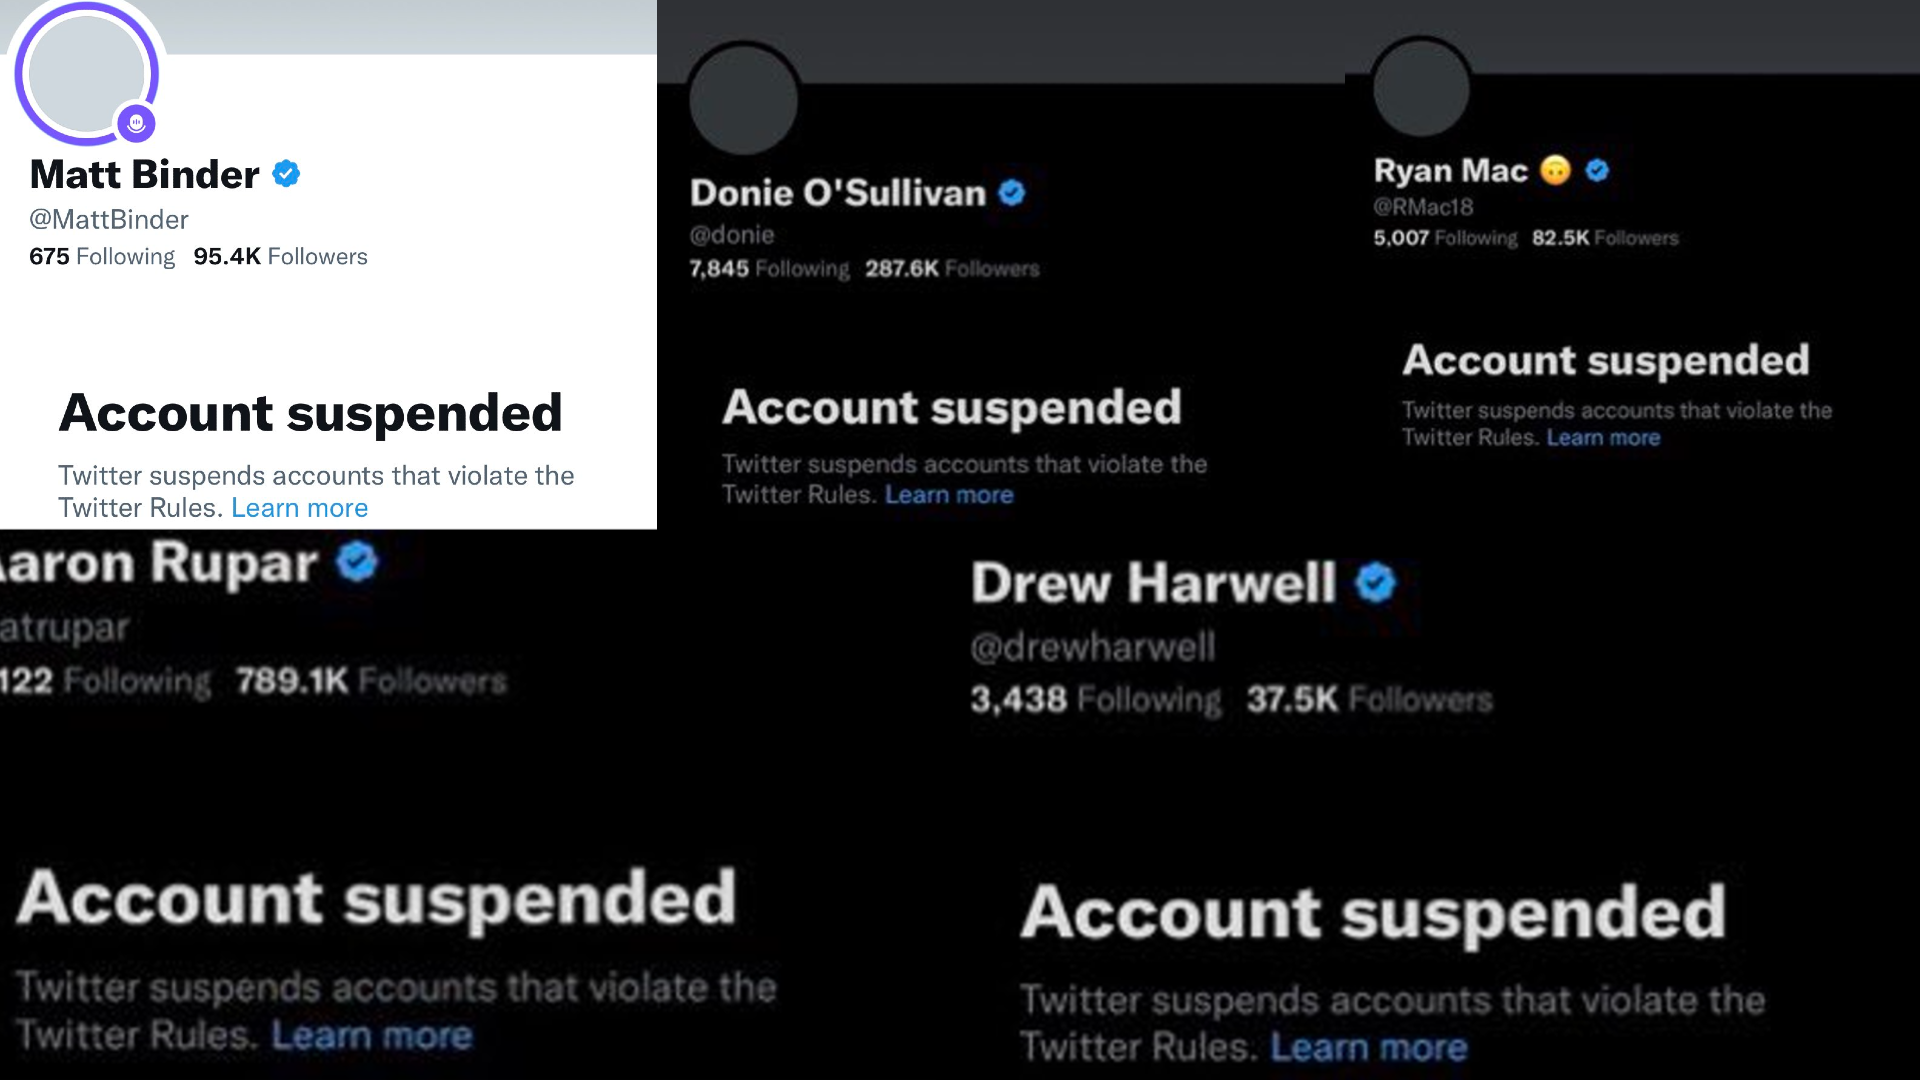The image size is (1920, 1080).
Task: Click Donie O'Sullivan's verified checkmark
Action: click(1013, 192)
